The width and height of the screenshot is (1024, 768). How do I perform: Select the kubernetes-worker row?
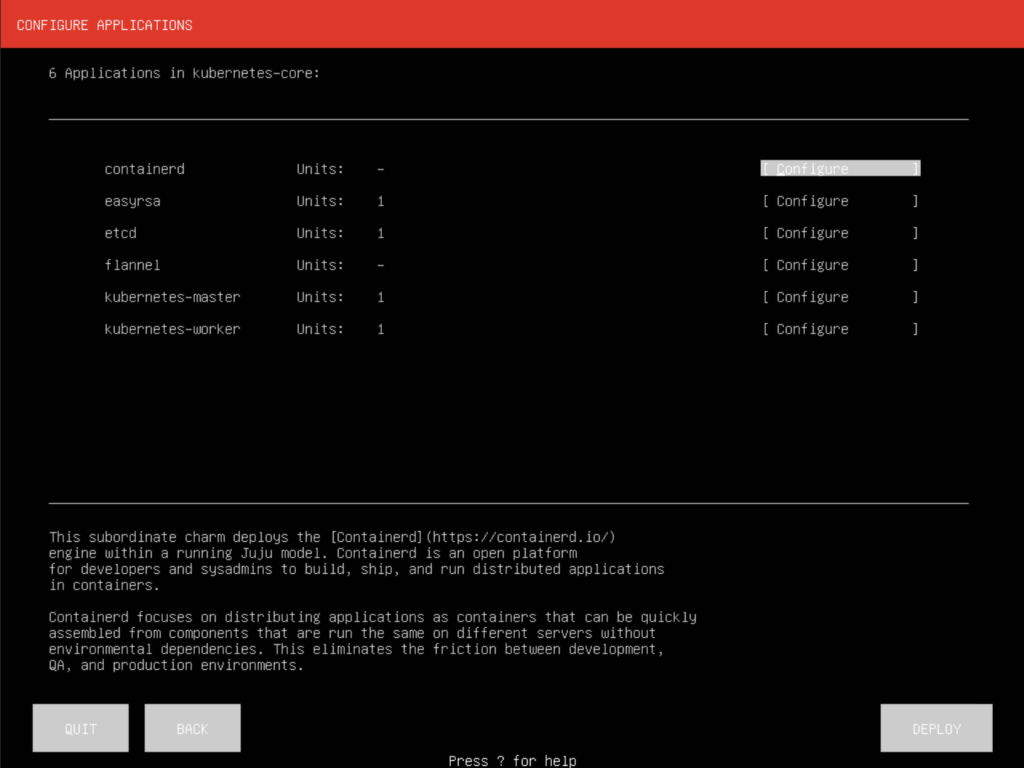pos(172,328)
